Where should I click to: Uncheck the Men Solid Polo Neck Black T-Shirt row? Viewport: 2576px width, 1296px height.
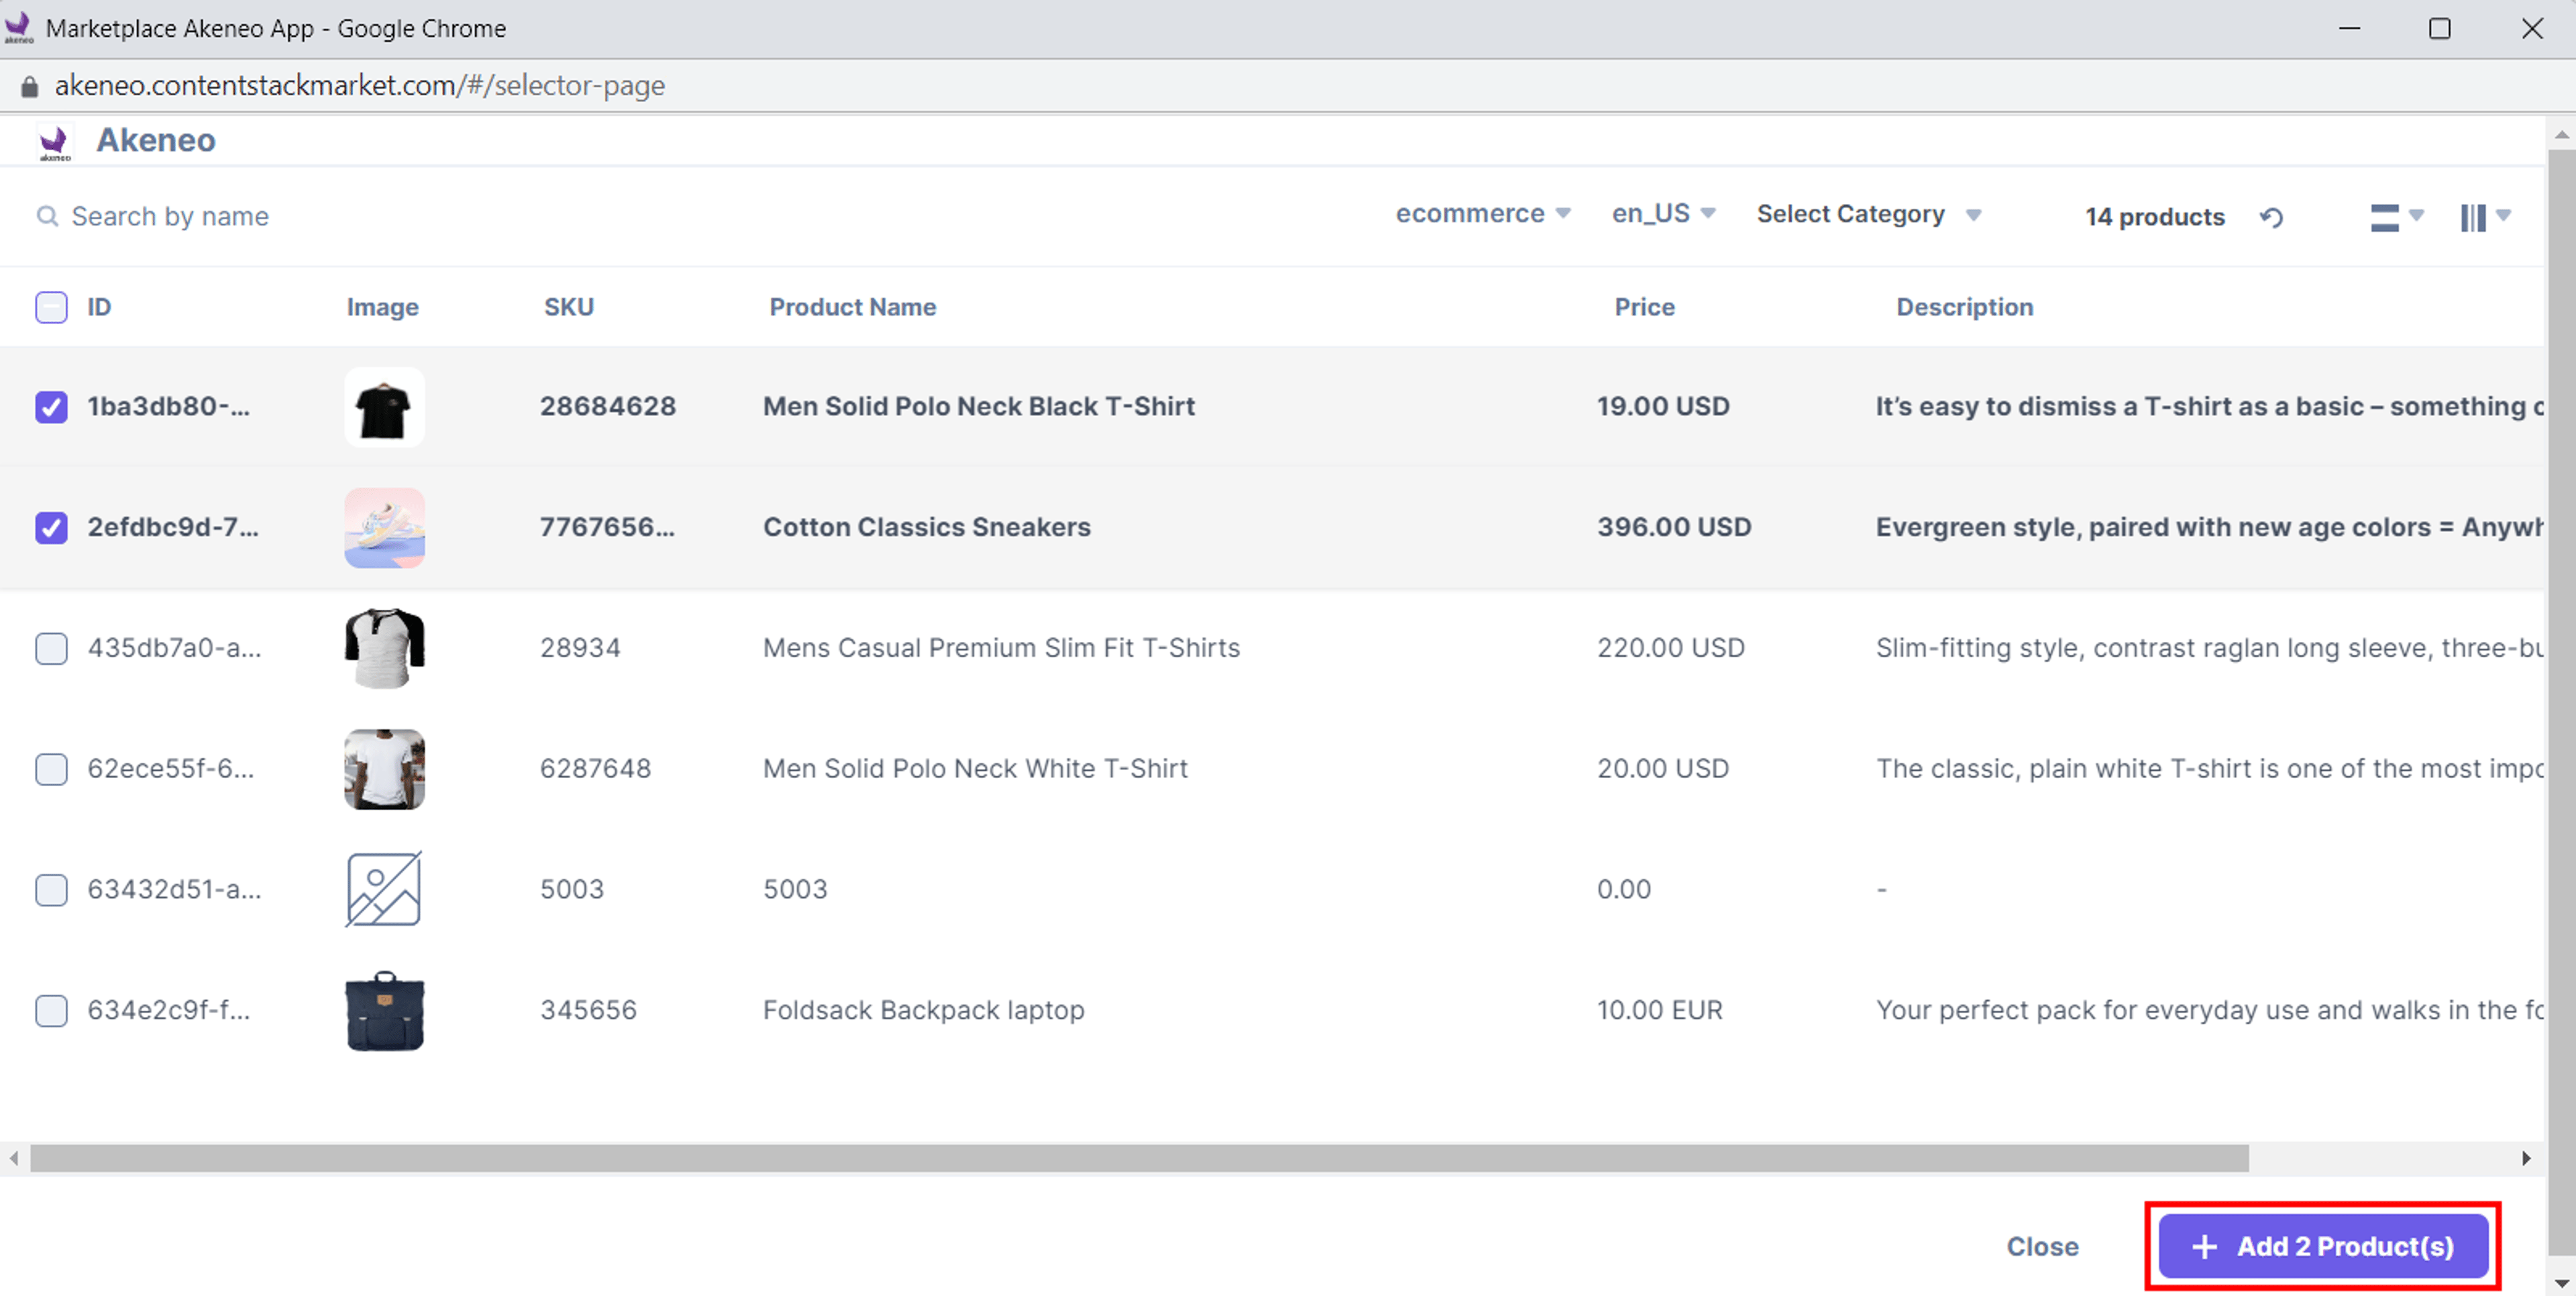point(51,407)
